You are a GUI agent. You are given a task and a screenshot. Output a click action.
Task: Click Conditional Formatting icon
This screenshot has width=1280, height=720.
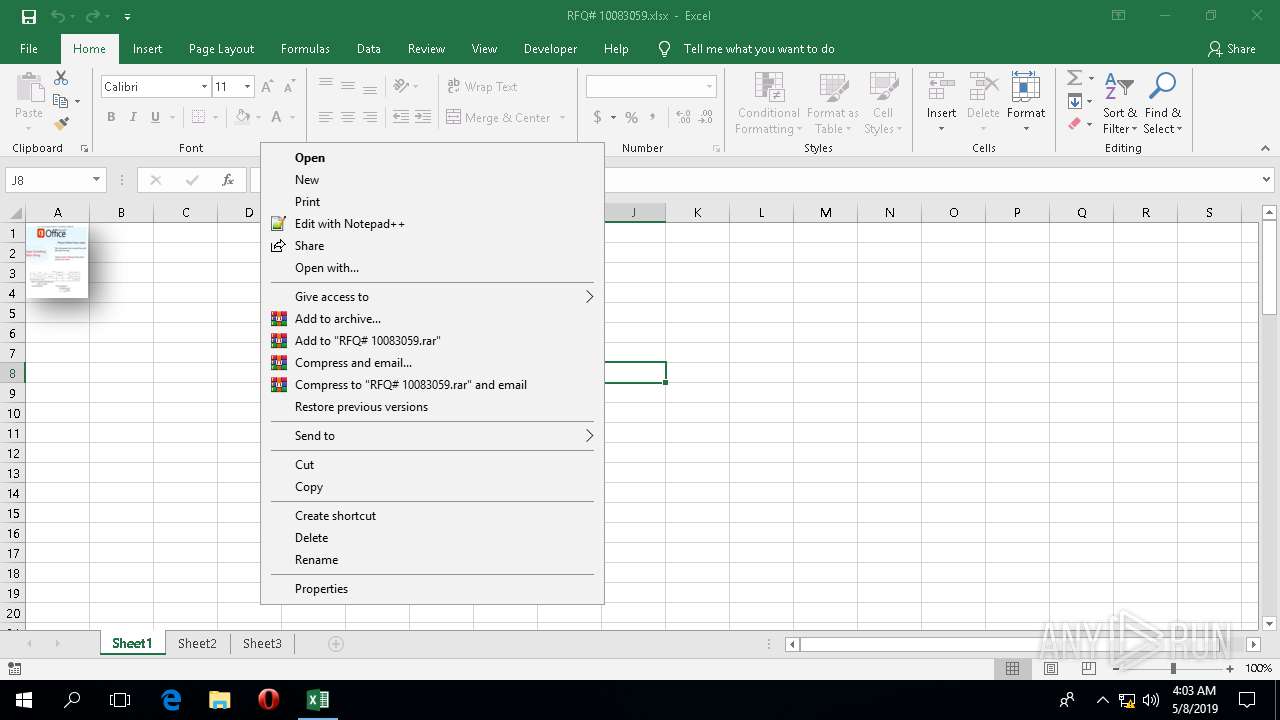tap(769, 89)
